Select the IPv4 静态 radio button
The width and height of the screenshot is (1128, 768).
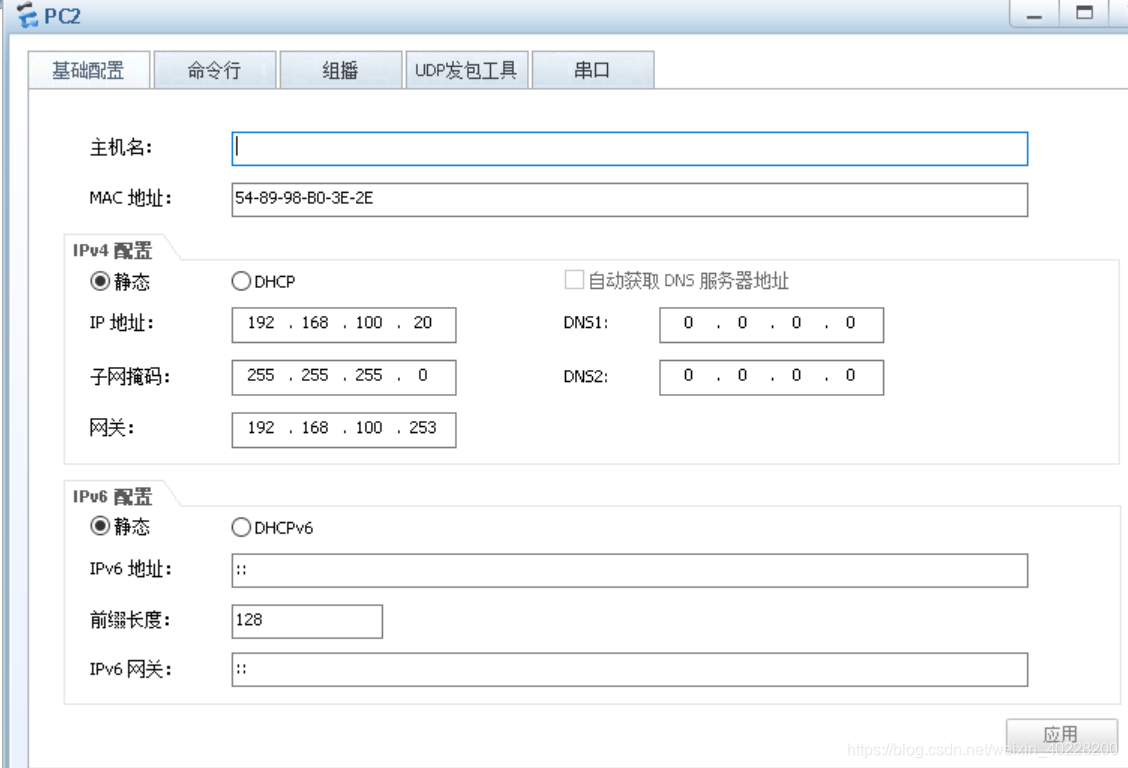pos(99,281)
